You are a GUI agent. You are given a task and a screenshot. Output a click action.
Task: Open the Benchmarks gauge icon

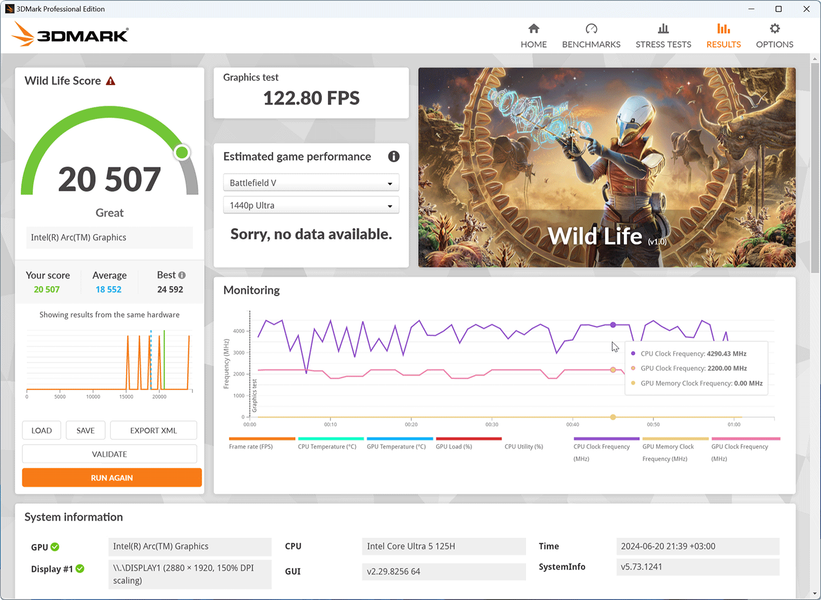coord(591,28)
